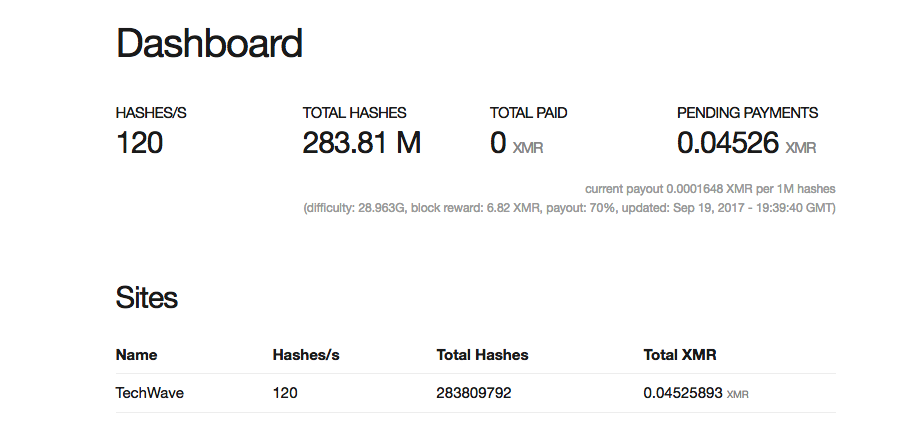The width and height of the screenshot is (911, 446).
Task: Select the 283.81 M total hashes value
Action: [361, 144]
